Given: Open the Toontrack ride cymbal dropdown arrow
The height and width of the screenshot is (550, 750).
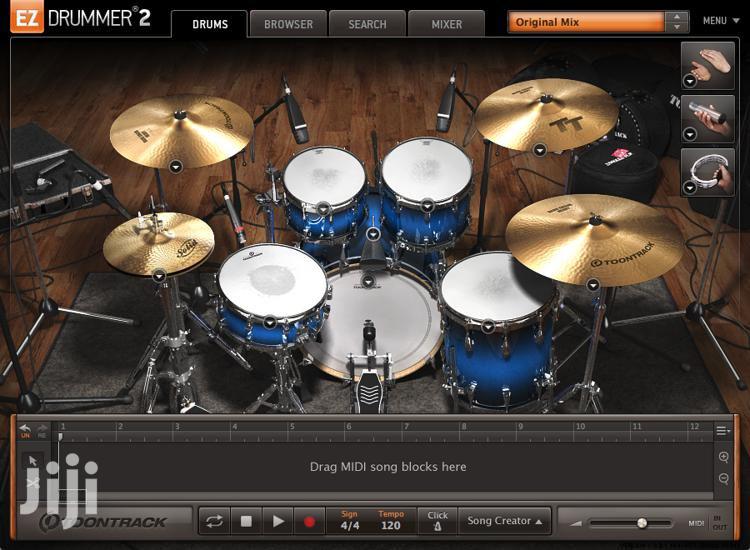Looking at the screenshot, I should [x=593, y=285].
